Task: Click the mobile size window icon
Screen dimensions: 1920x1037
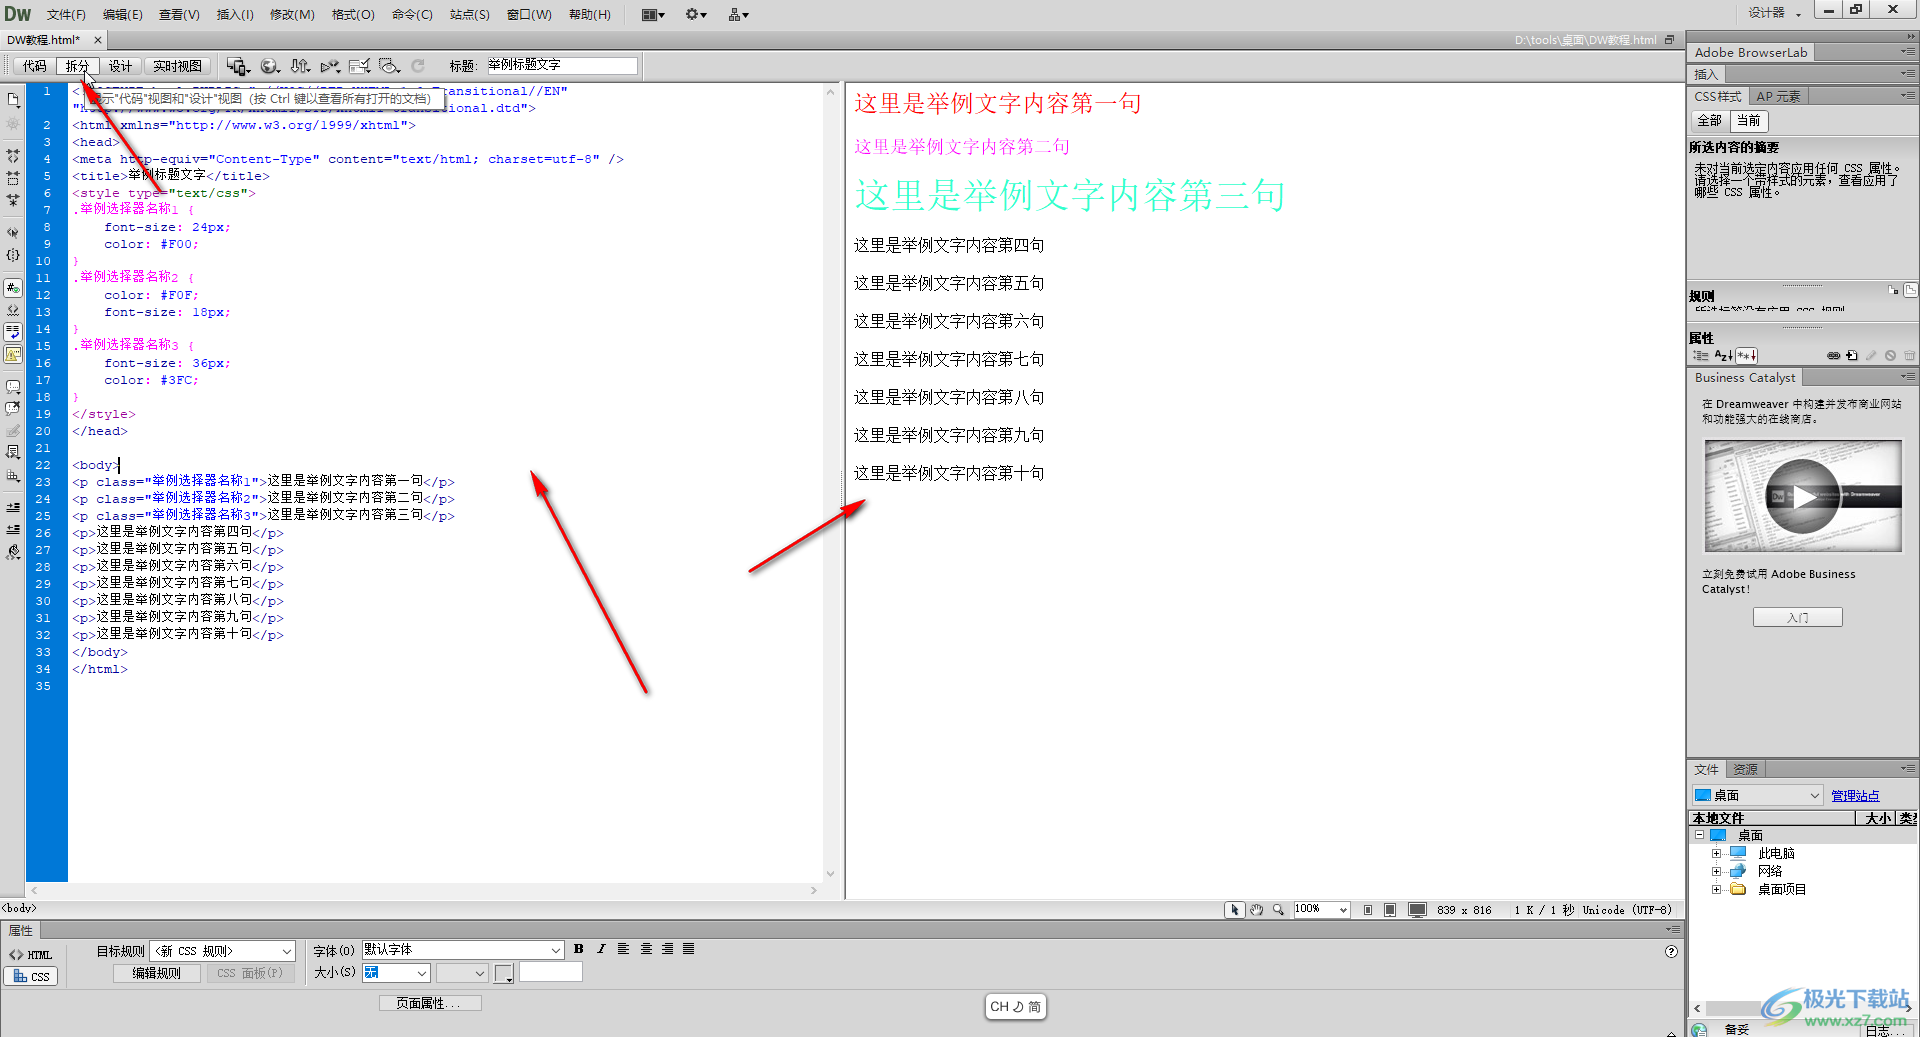Action: (x=1367, y=910)
